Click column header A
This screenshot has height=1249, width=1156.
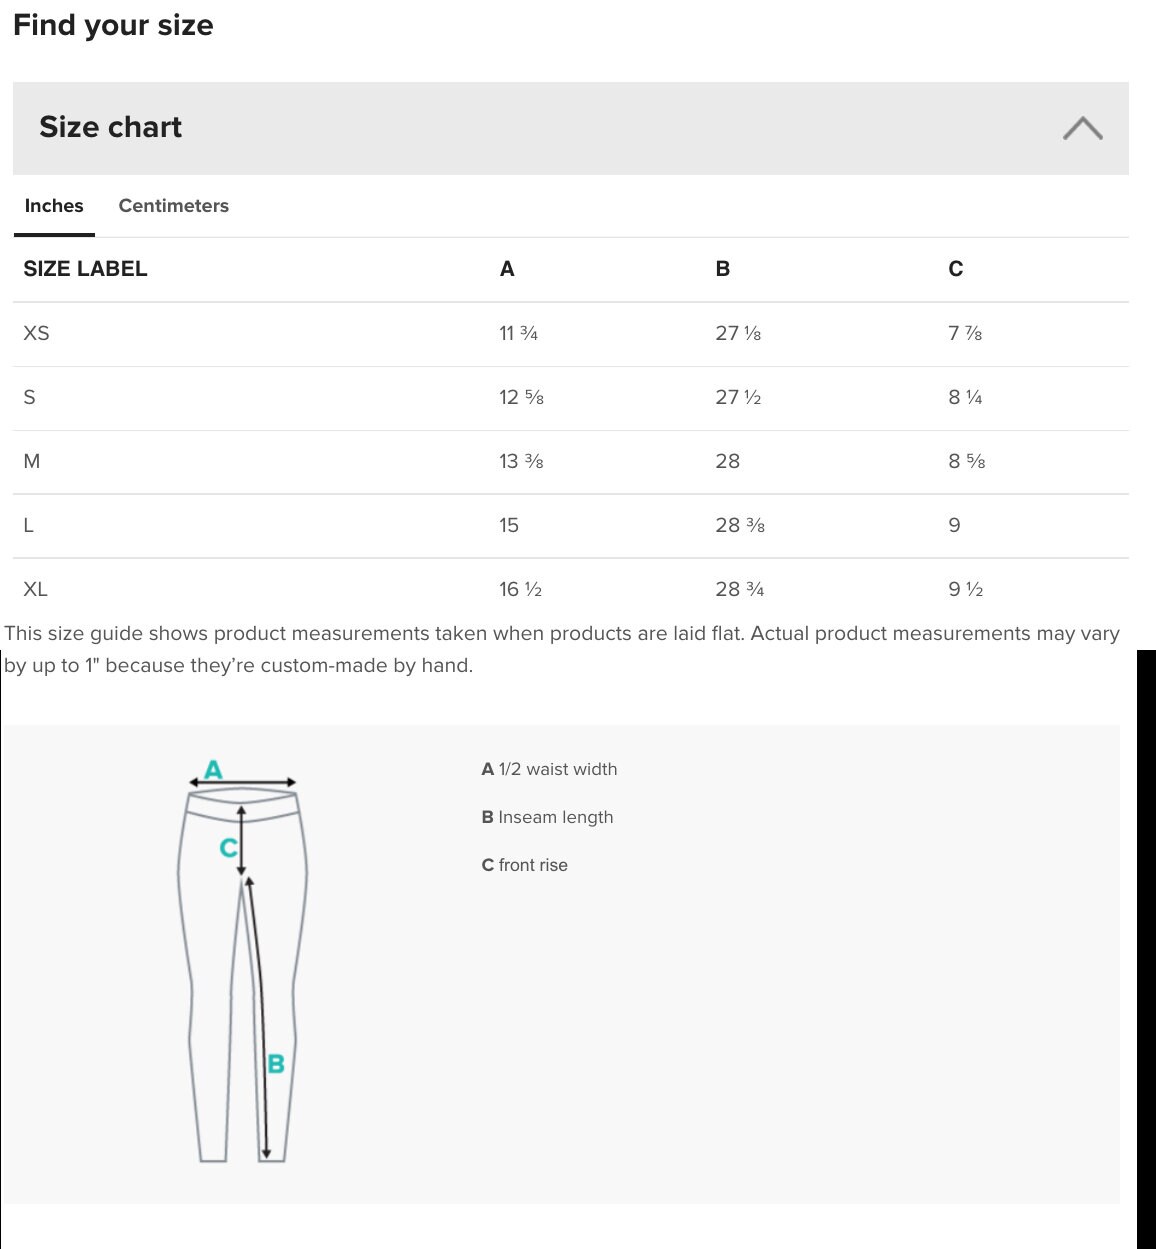507,269
